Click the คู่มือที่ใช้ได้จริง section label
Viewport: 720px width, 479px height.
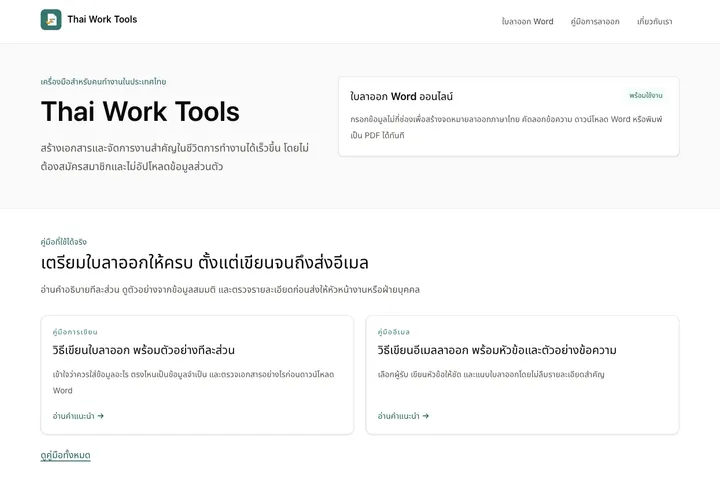[x=63, y=242]
